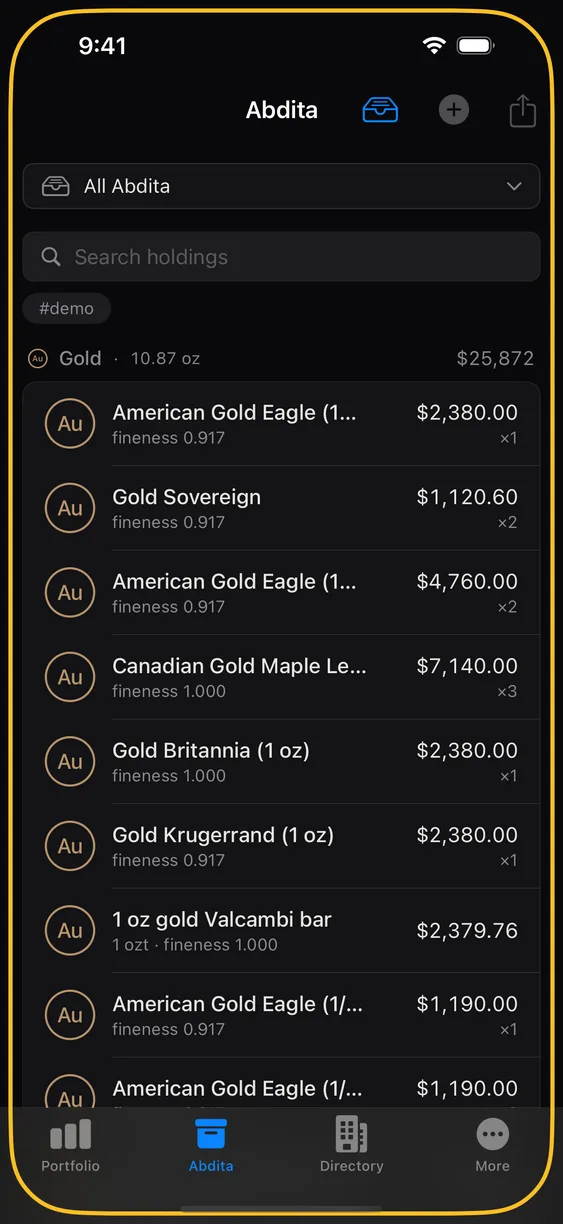The height and width of the screenshot is (1224, 563).
Task: Expand the All Abdita dropdown chevron
Action: pos(514,186)
